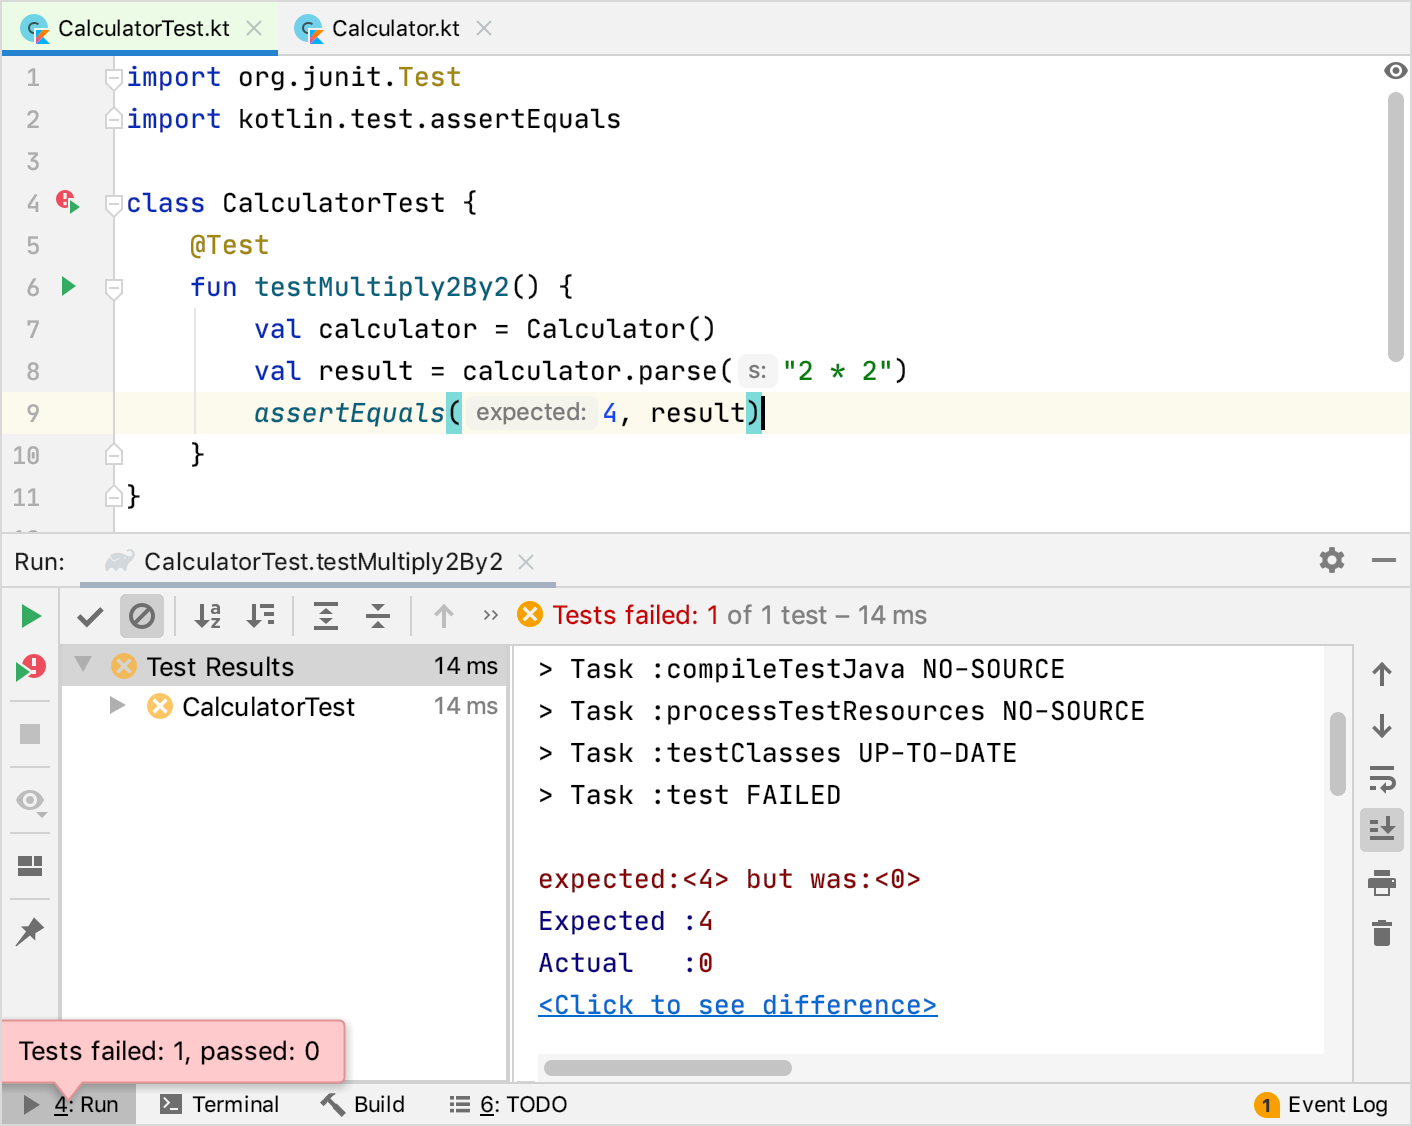Viewport: 1412px width, 1126px height.
Task: Toggle Show Passed checkmark filter
Action: click(90, 616)
